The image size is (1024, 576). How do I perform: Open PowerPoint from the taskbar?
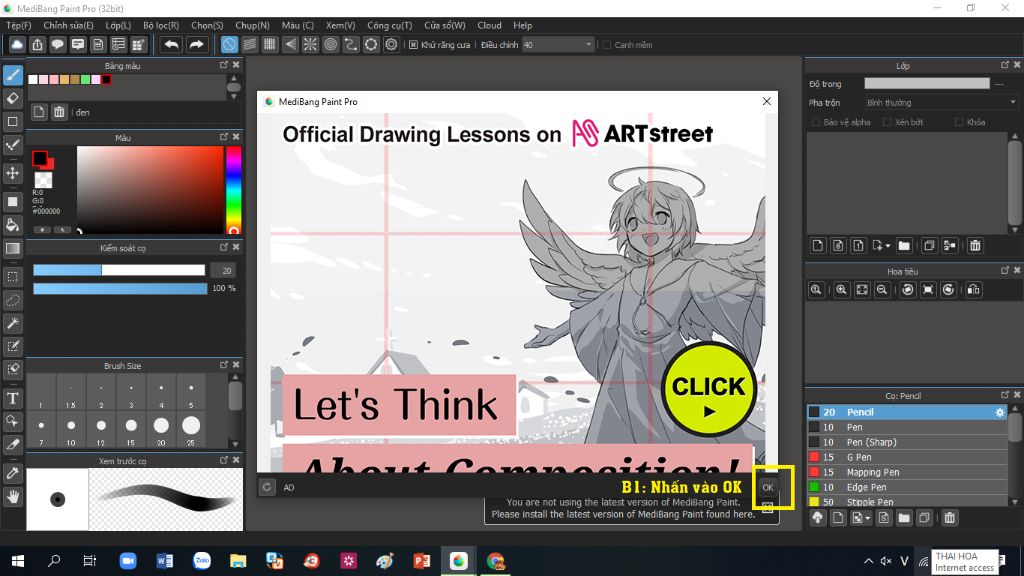[x=421, y=561]
